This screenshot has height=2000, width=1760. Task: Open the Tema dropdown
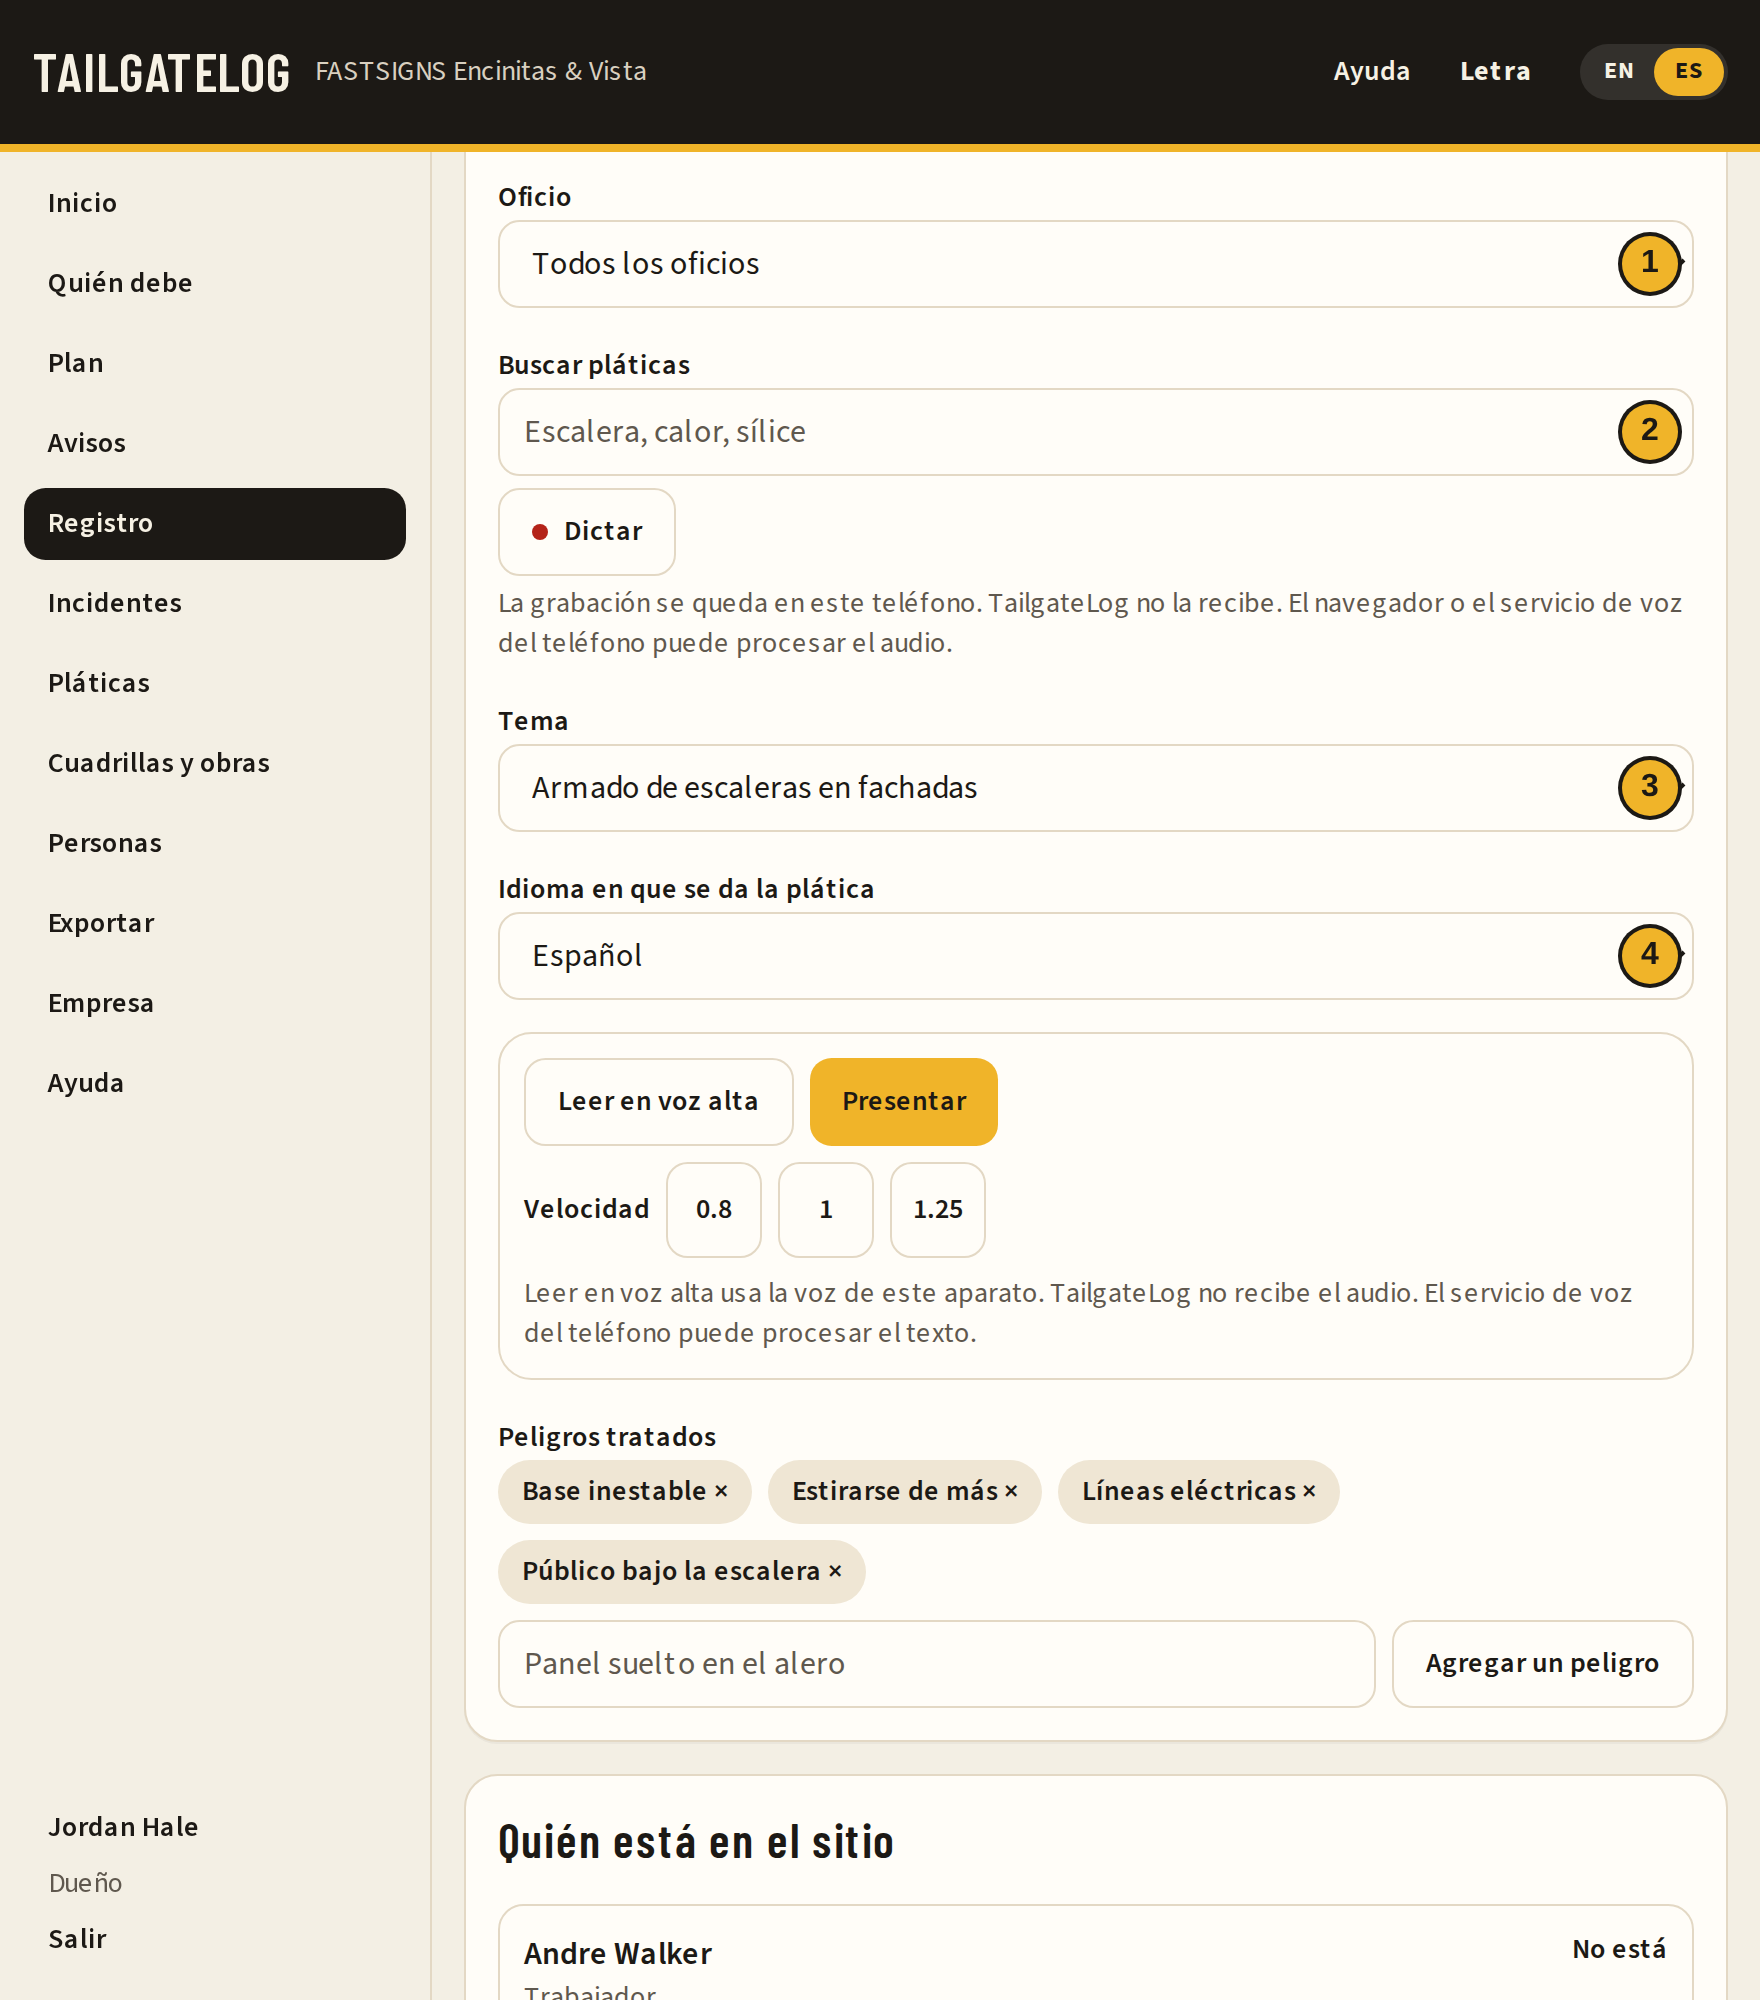point(1095,788)
